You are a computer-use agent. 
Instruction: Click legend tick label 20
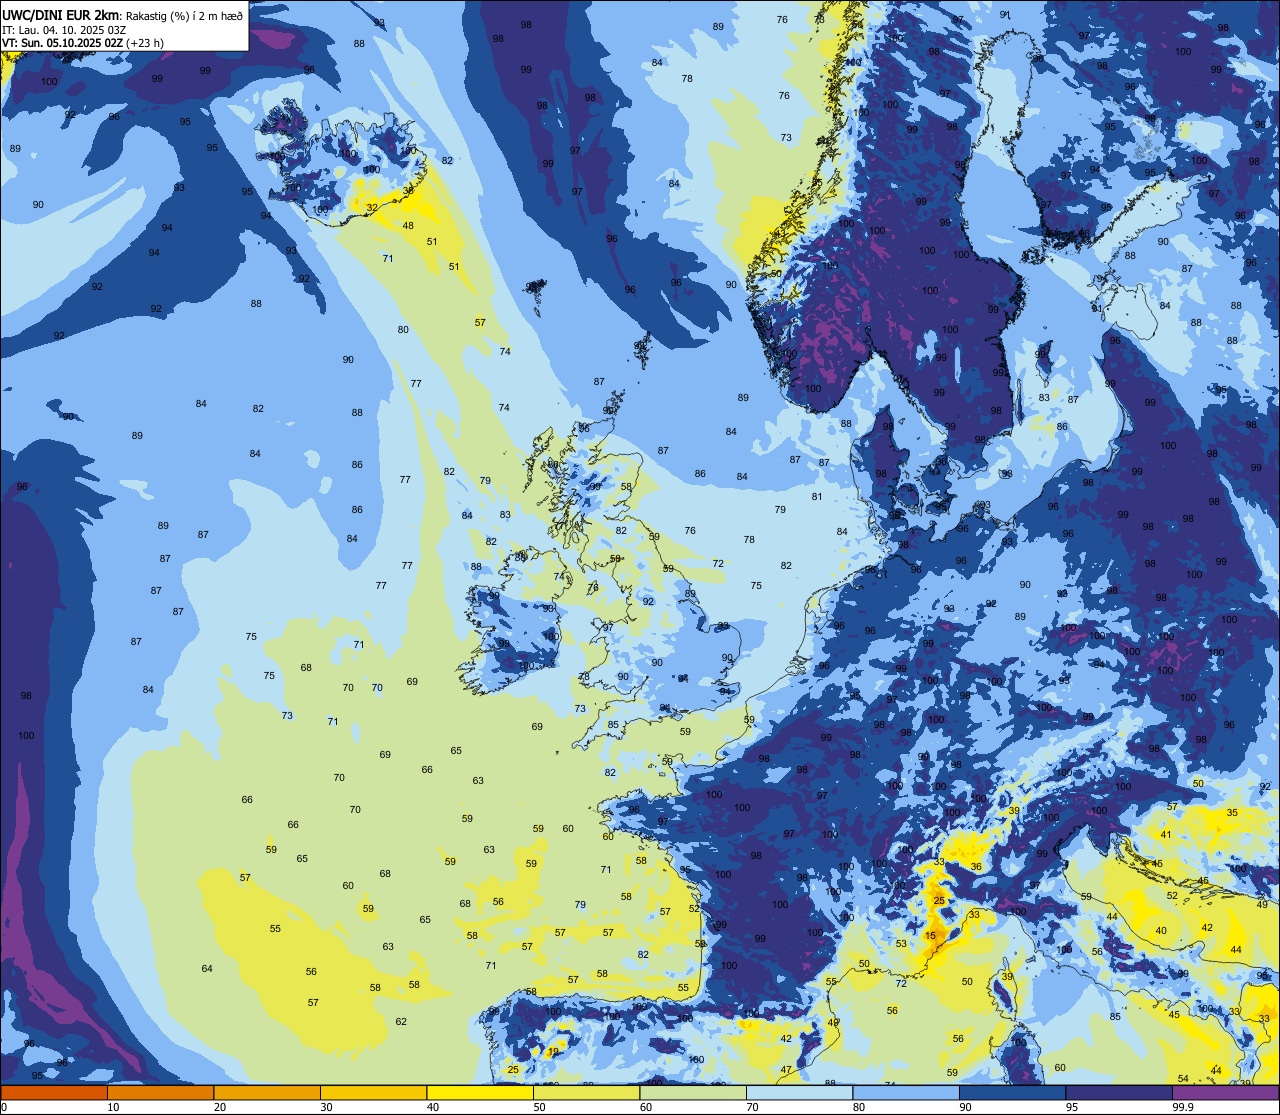click(220, 1107)
